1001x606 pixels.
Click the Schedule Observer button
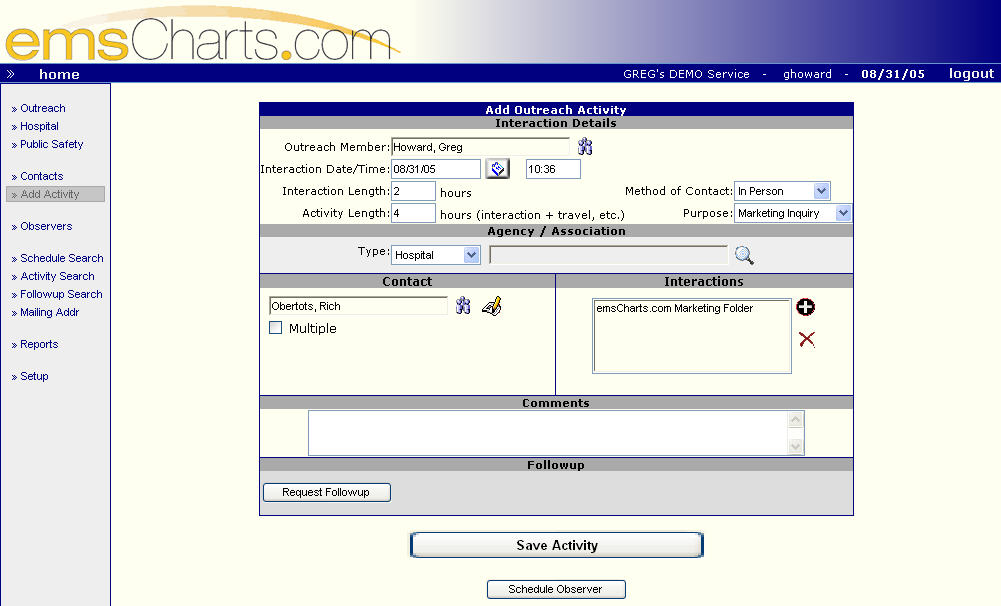pos(556,589)
